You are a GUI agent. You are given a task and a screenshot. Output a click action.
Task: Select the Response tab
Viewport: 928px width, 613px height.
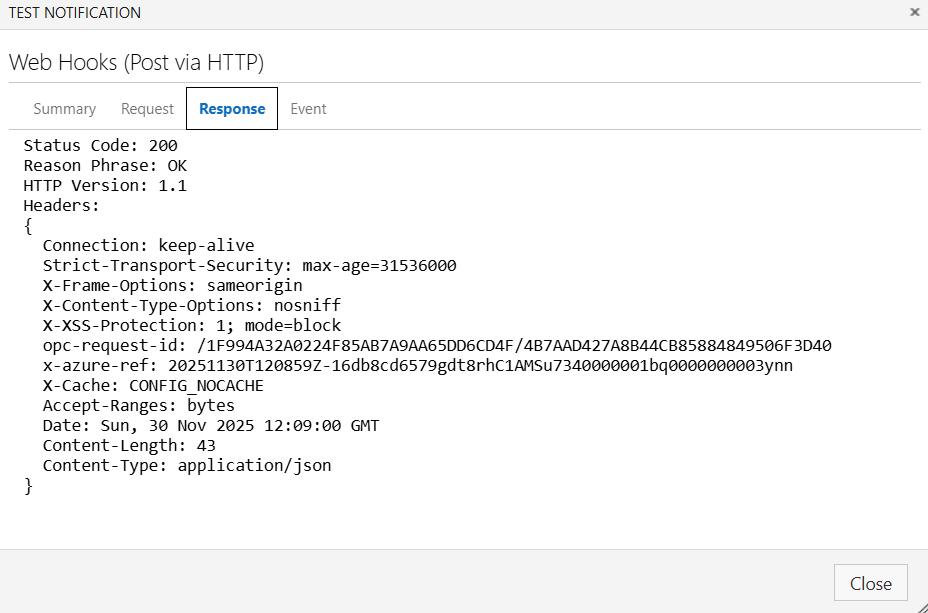(231, 108)
